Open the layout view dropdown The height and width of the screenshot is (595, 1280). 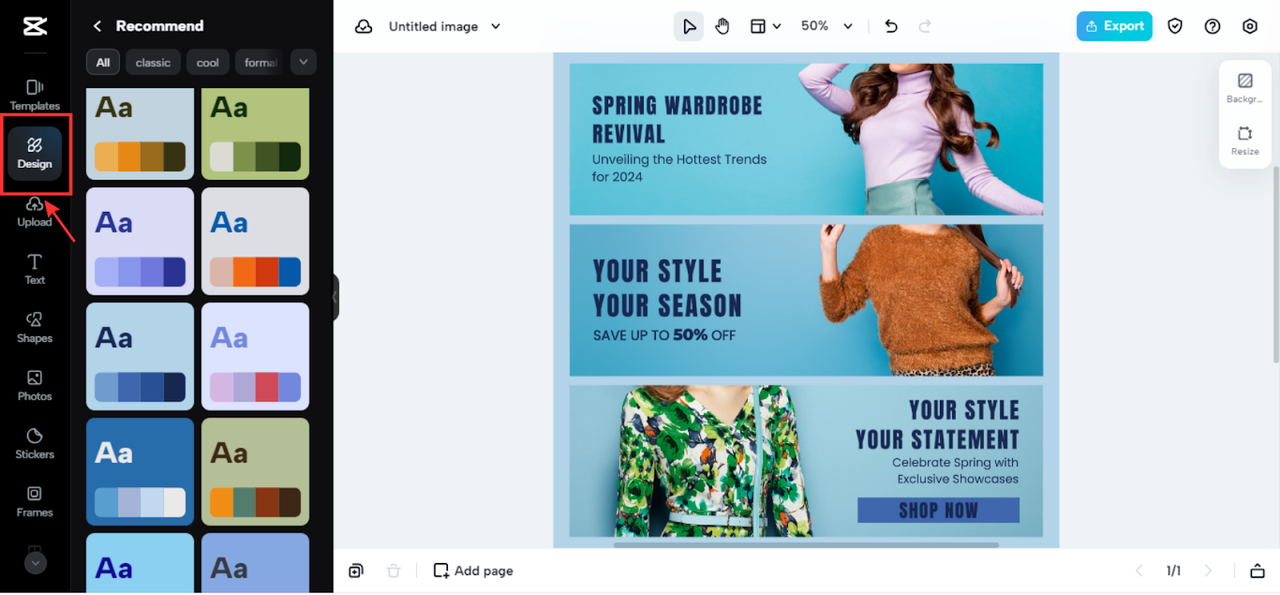pyautogui.click(x=766, y=27)
